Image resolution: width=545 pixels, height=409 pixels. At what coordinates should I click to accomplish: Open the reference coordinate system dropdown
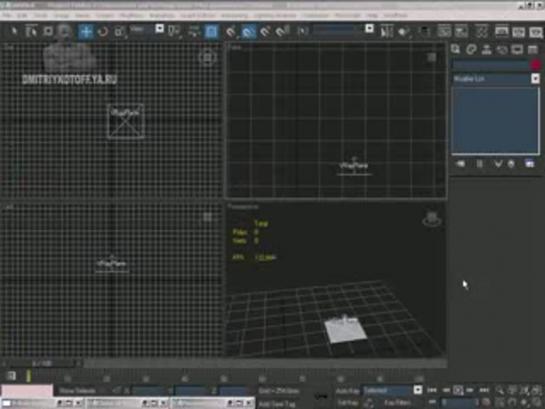146,29
